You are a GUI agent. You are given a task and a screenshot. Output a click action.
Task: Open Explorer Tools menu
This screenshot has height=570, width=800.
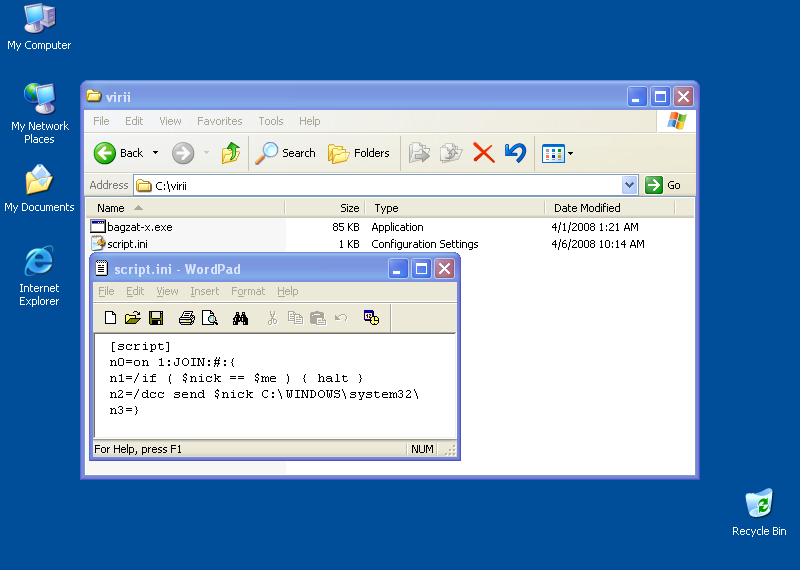tap(270, 121)
